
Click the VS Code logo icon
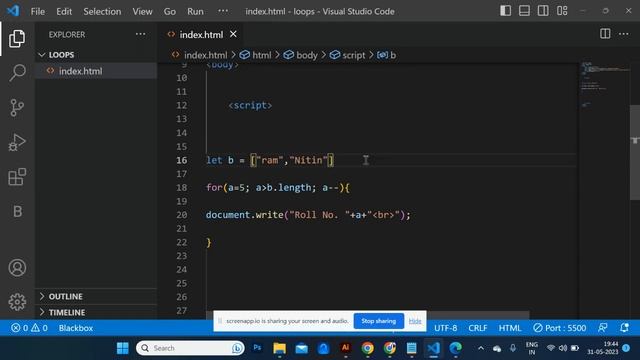13,11
